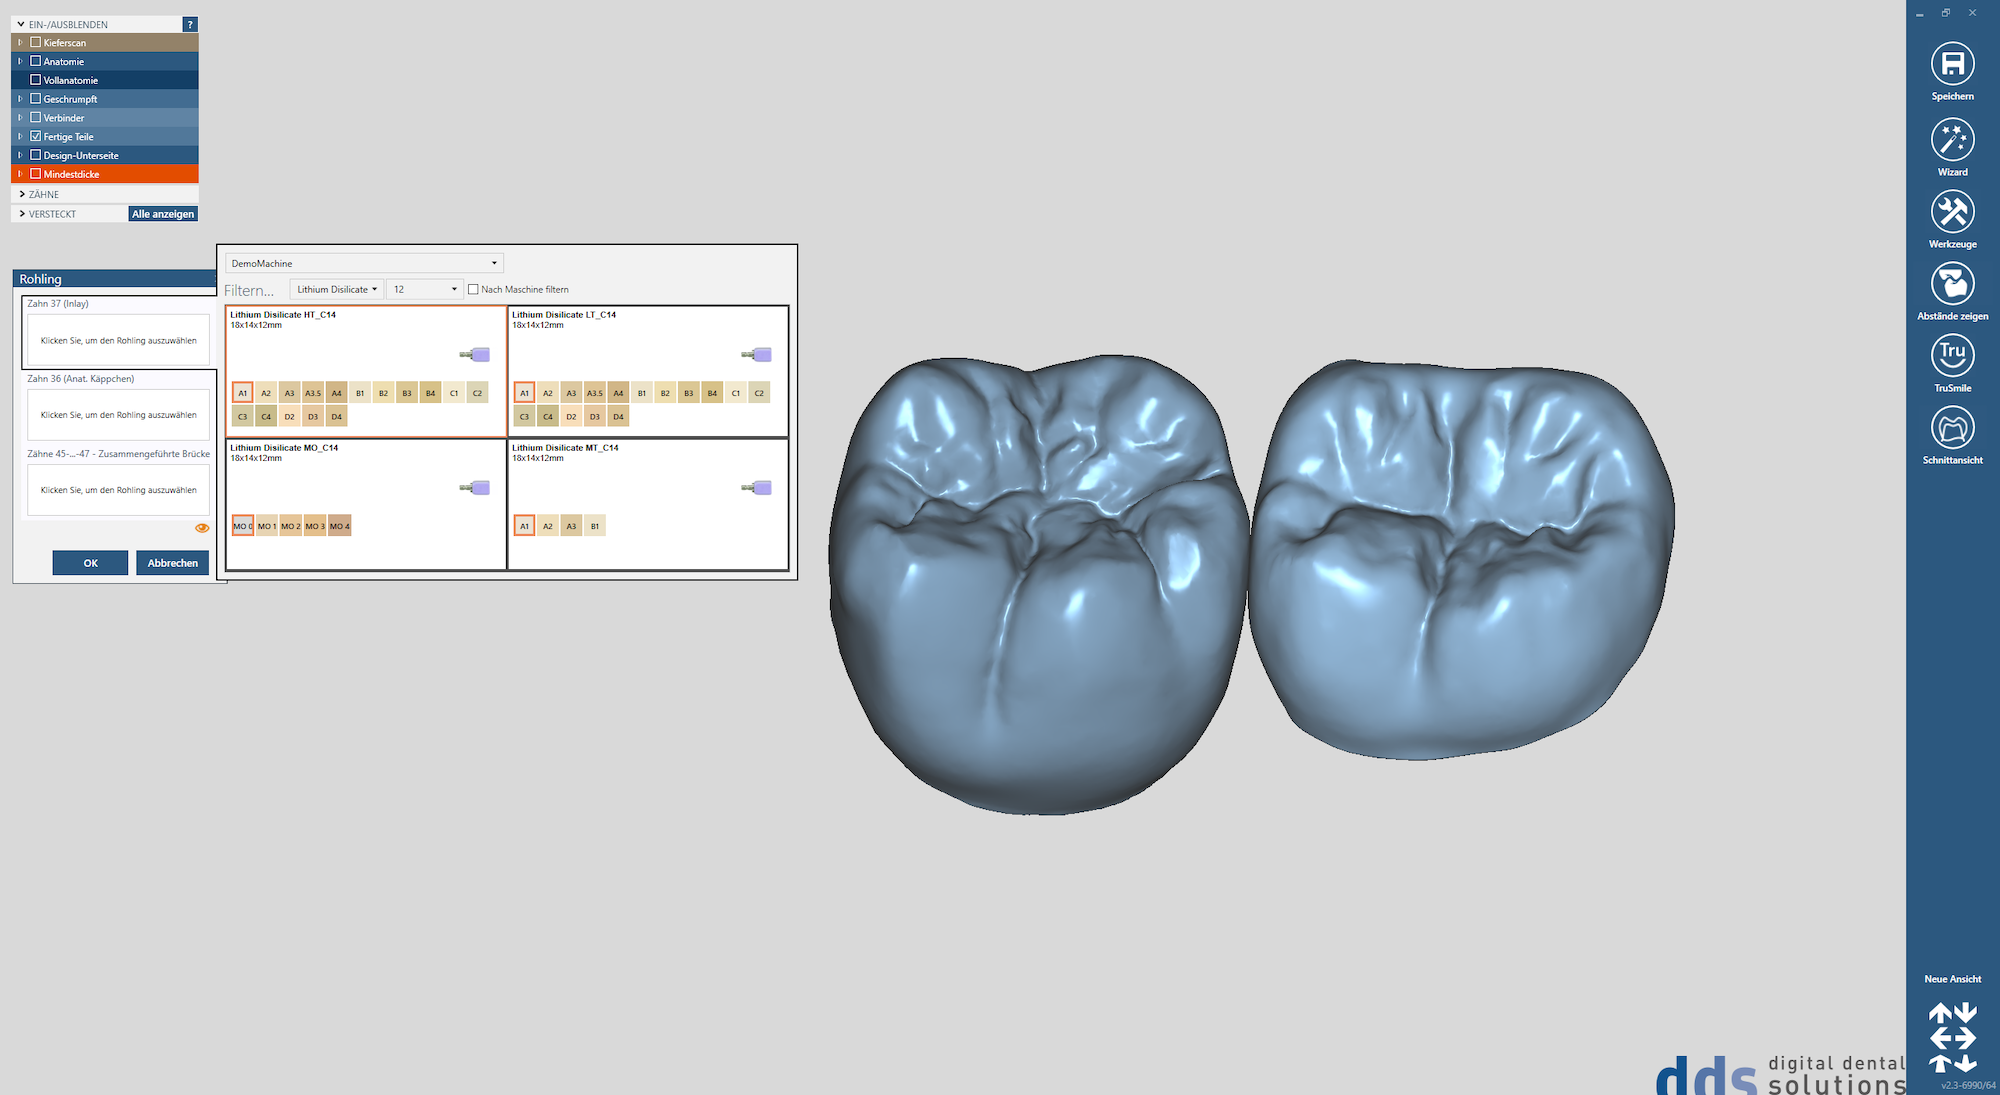Select shade A1 in Lithium Disilicate HT_C14
Image resolution: width=2000 pixels, height=1095 pixels.
[242, 392]
